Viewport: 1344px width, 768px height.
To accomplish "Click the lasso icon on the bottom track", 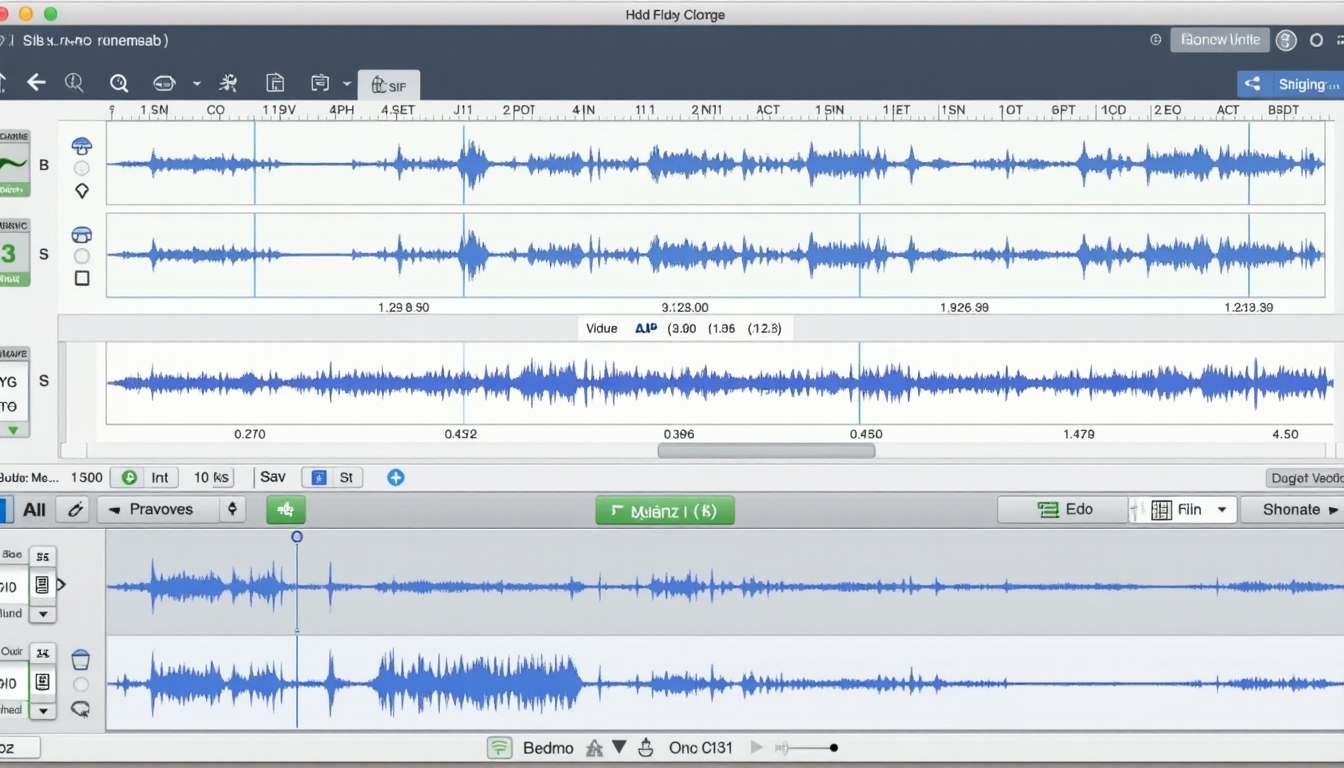I will (x=81, y=709).
